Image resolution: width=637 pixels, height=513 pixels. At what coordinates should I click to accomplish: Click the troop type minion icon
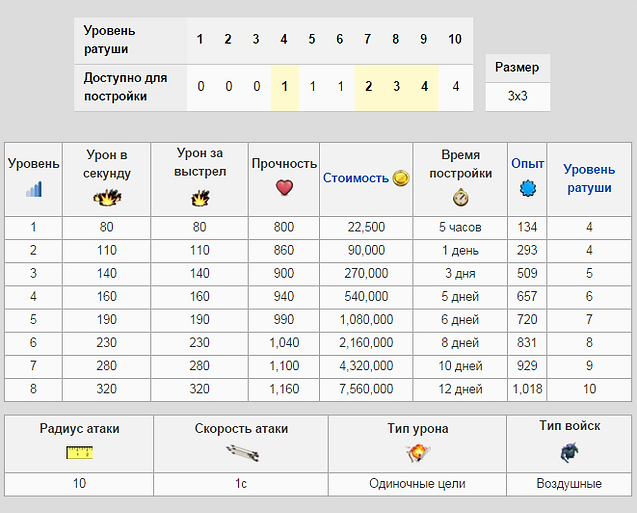[x=570, y=452]
